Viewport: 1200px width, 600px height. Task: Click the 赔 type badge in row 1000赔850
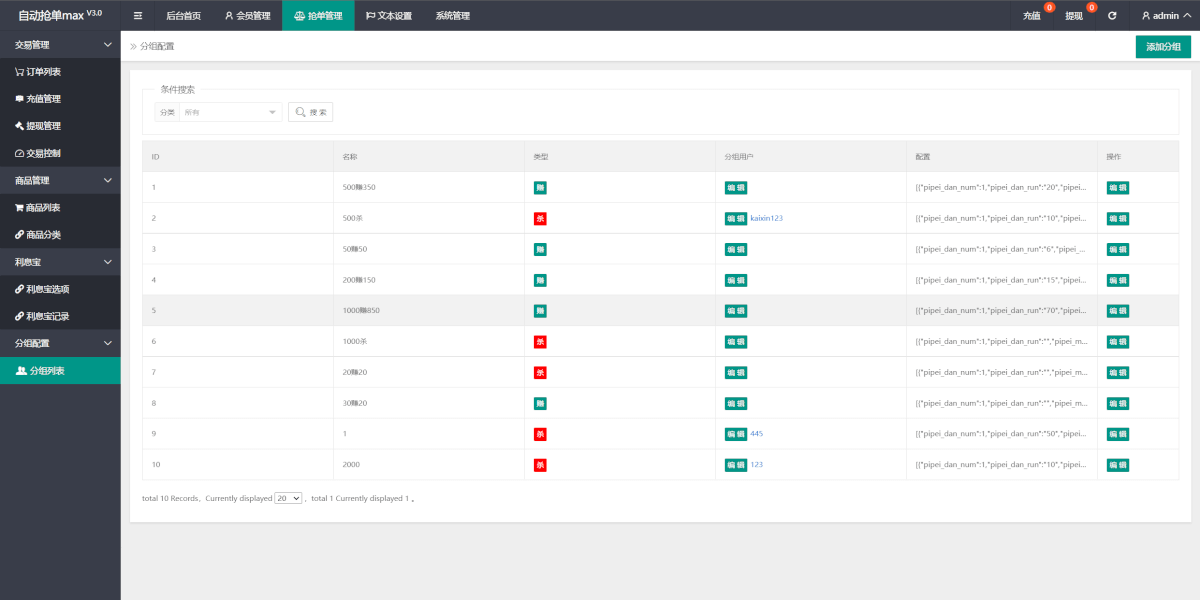click(540, 311)
